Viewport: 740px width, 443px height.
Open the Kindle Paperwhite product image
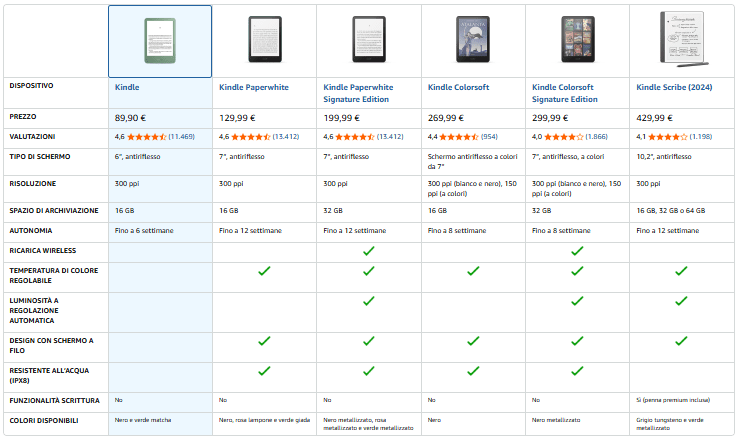(x=264, y=42)
